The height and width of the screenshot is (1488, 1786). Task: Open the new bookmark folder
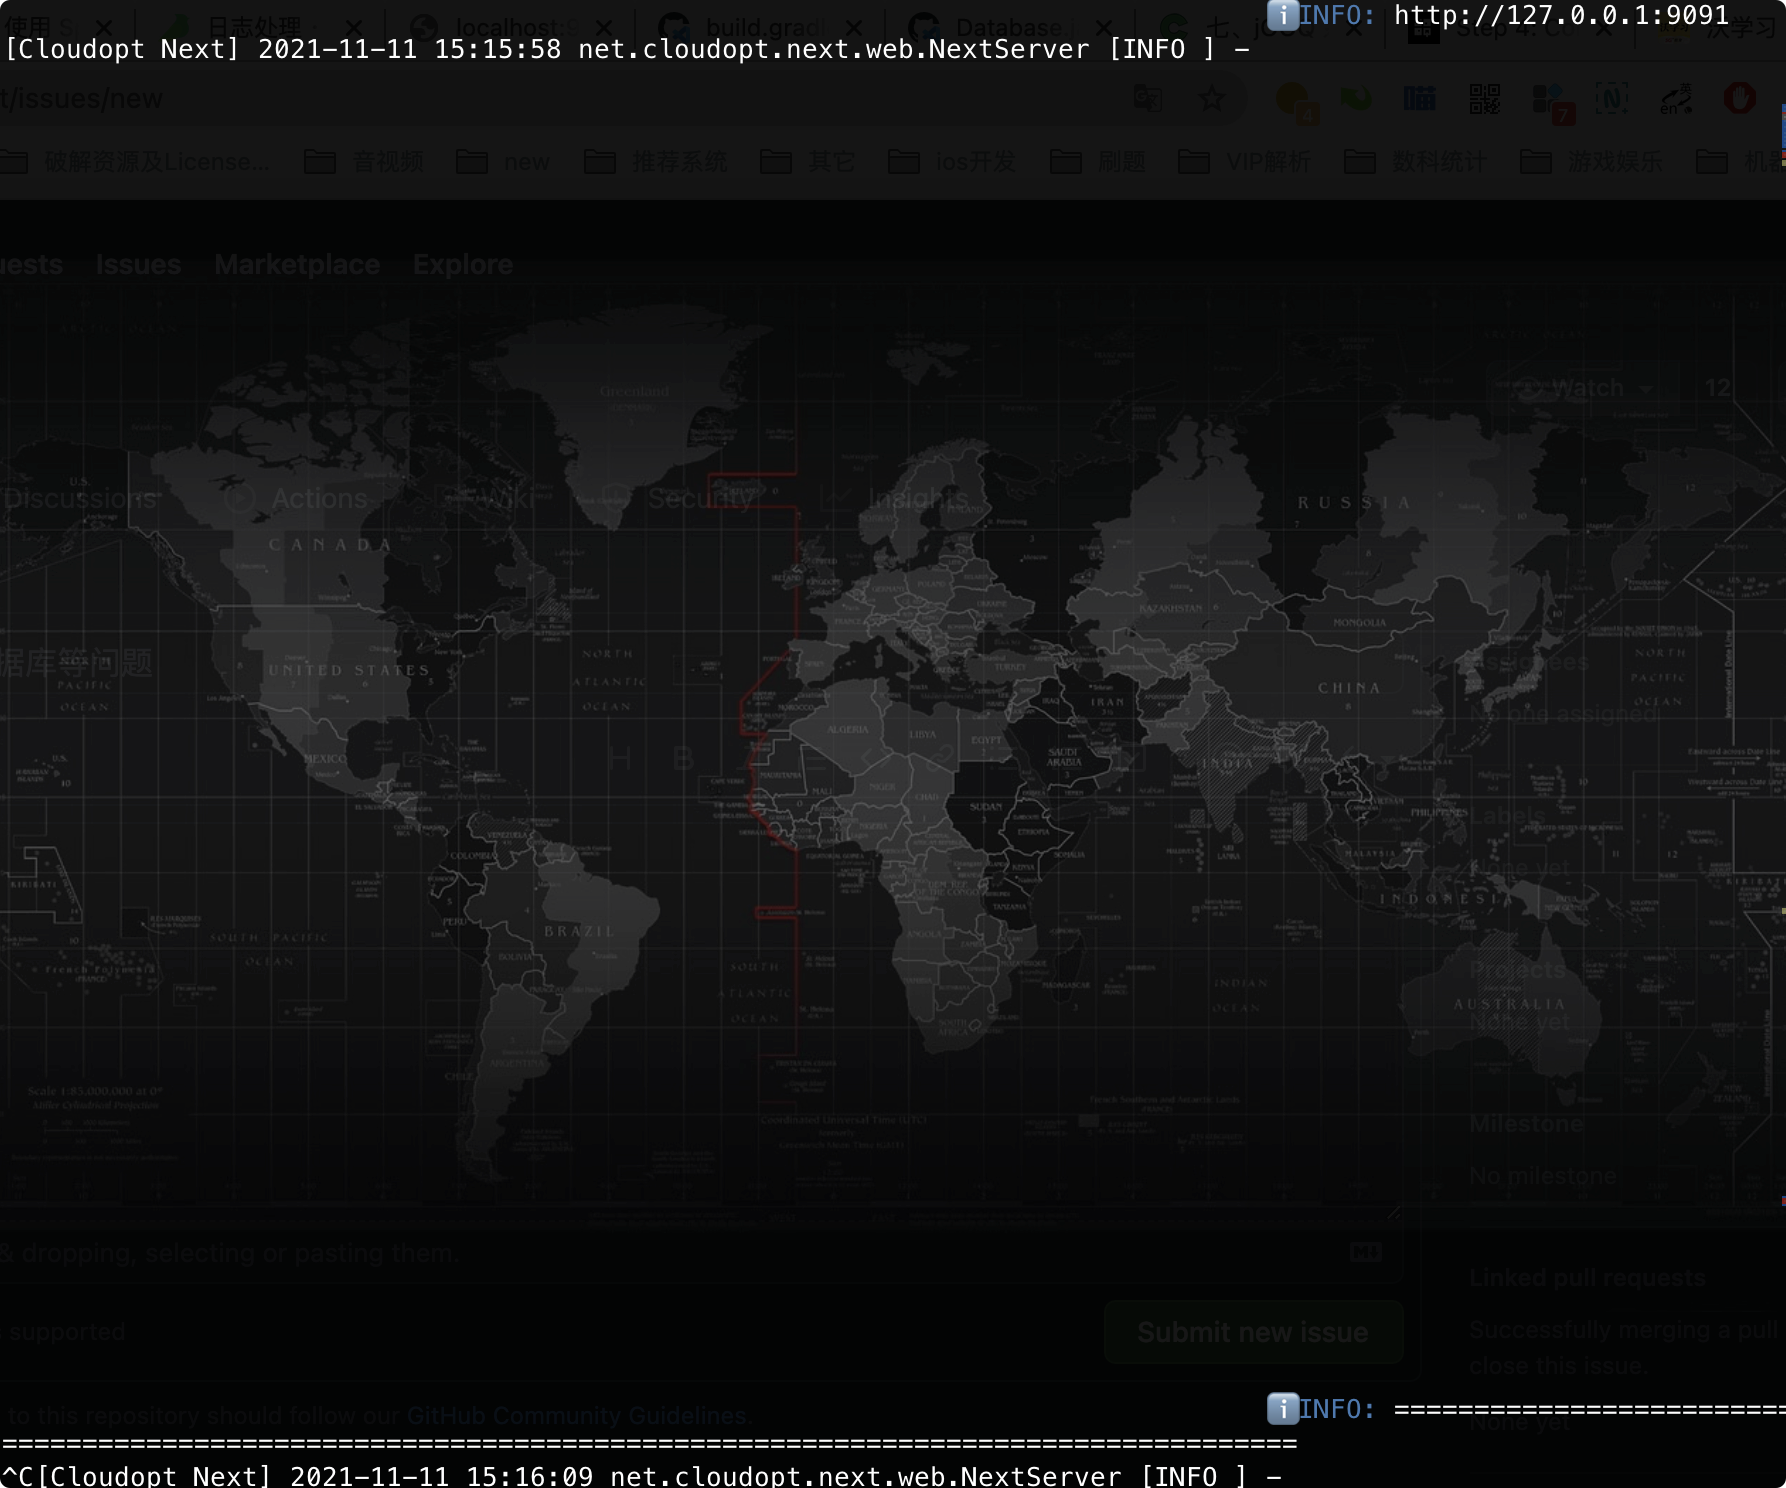pos(503,161)
